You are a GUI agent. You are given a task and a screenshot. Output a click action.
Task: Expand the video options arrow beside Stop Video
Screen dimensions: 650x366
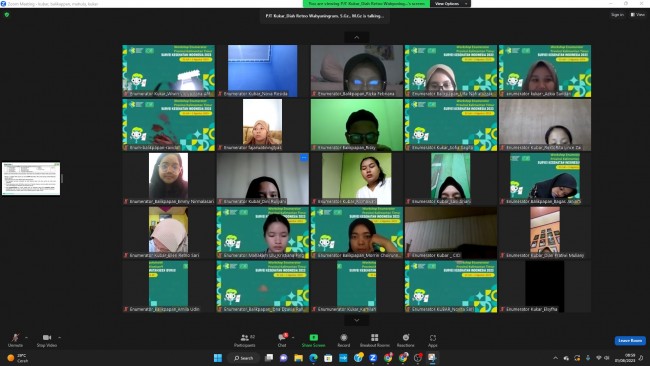[x=60, y=337]
